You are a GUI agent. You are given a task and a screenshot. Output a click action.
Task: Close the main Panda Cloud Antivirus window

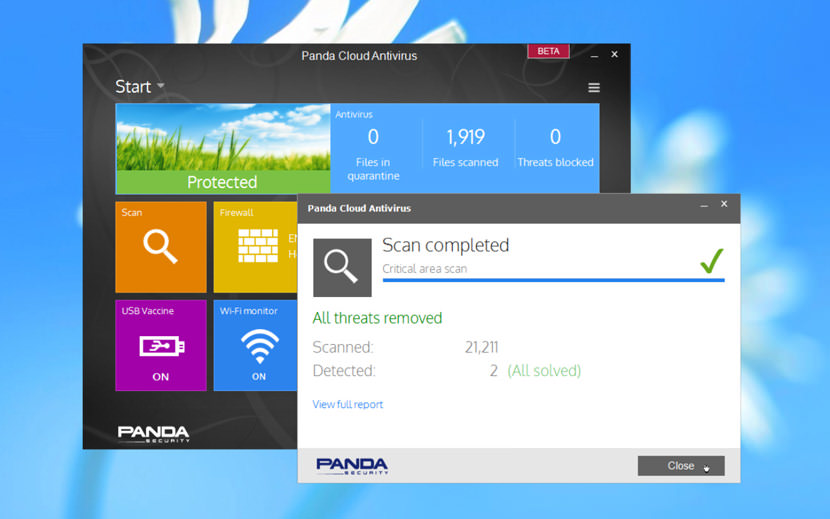615,54
